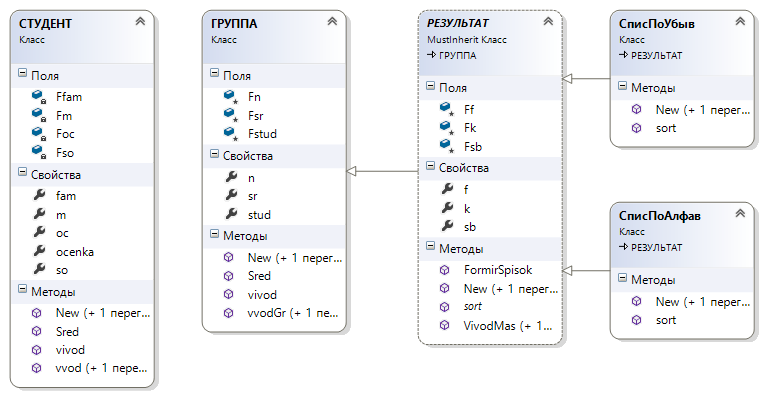Click the method cube icon beside FormirSpisok

coord(444,270)
